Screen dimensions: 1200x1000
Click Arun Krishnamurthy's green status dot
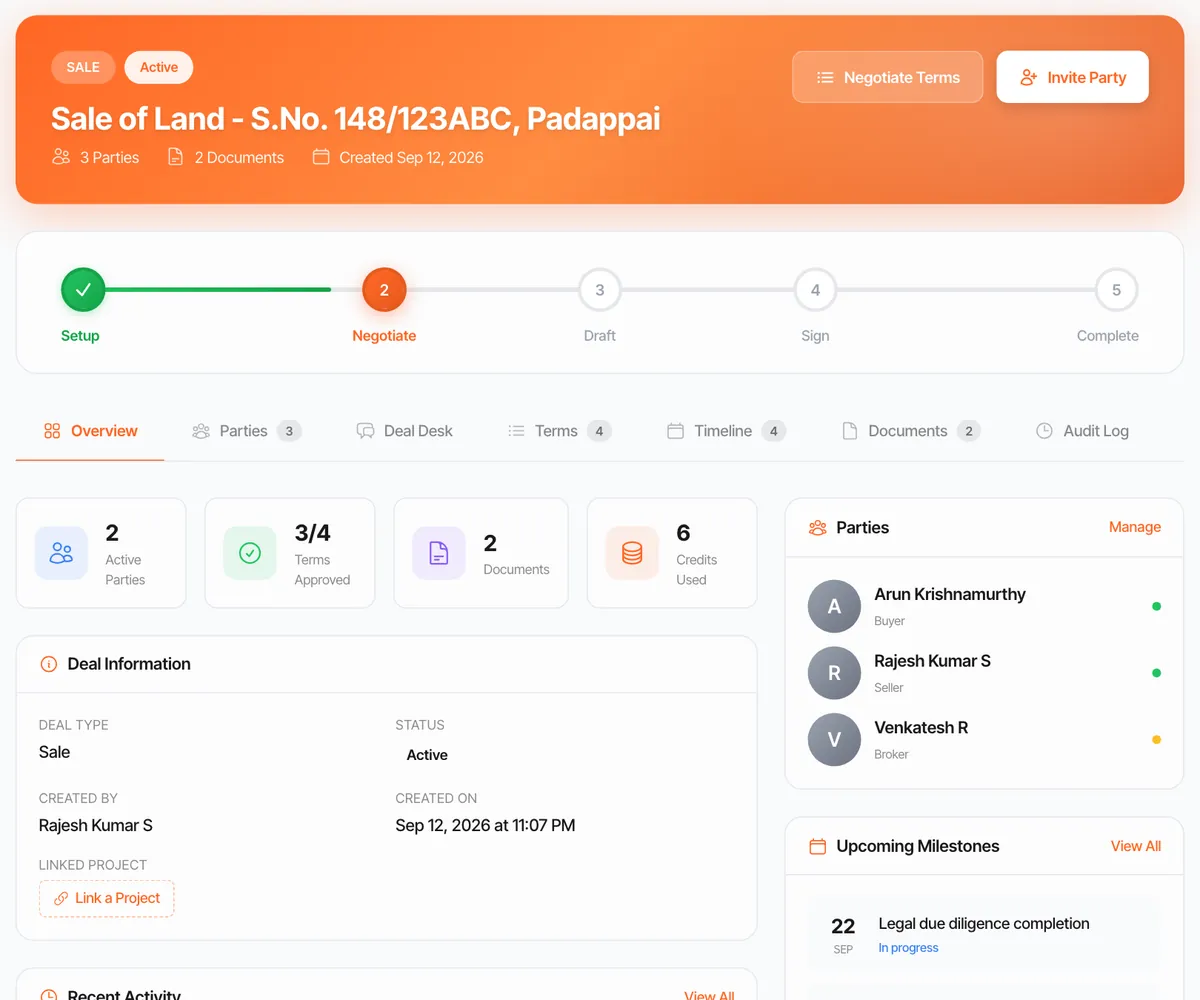(x=1157, y=606)
